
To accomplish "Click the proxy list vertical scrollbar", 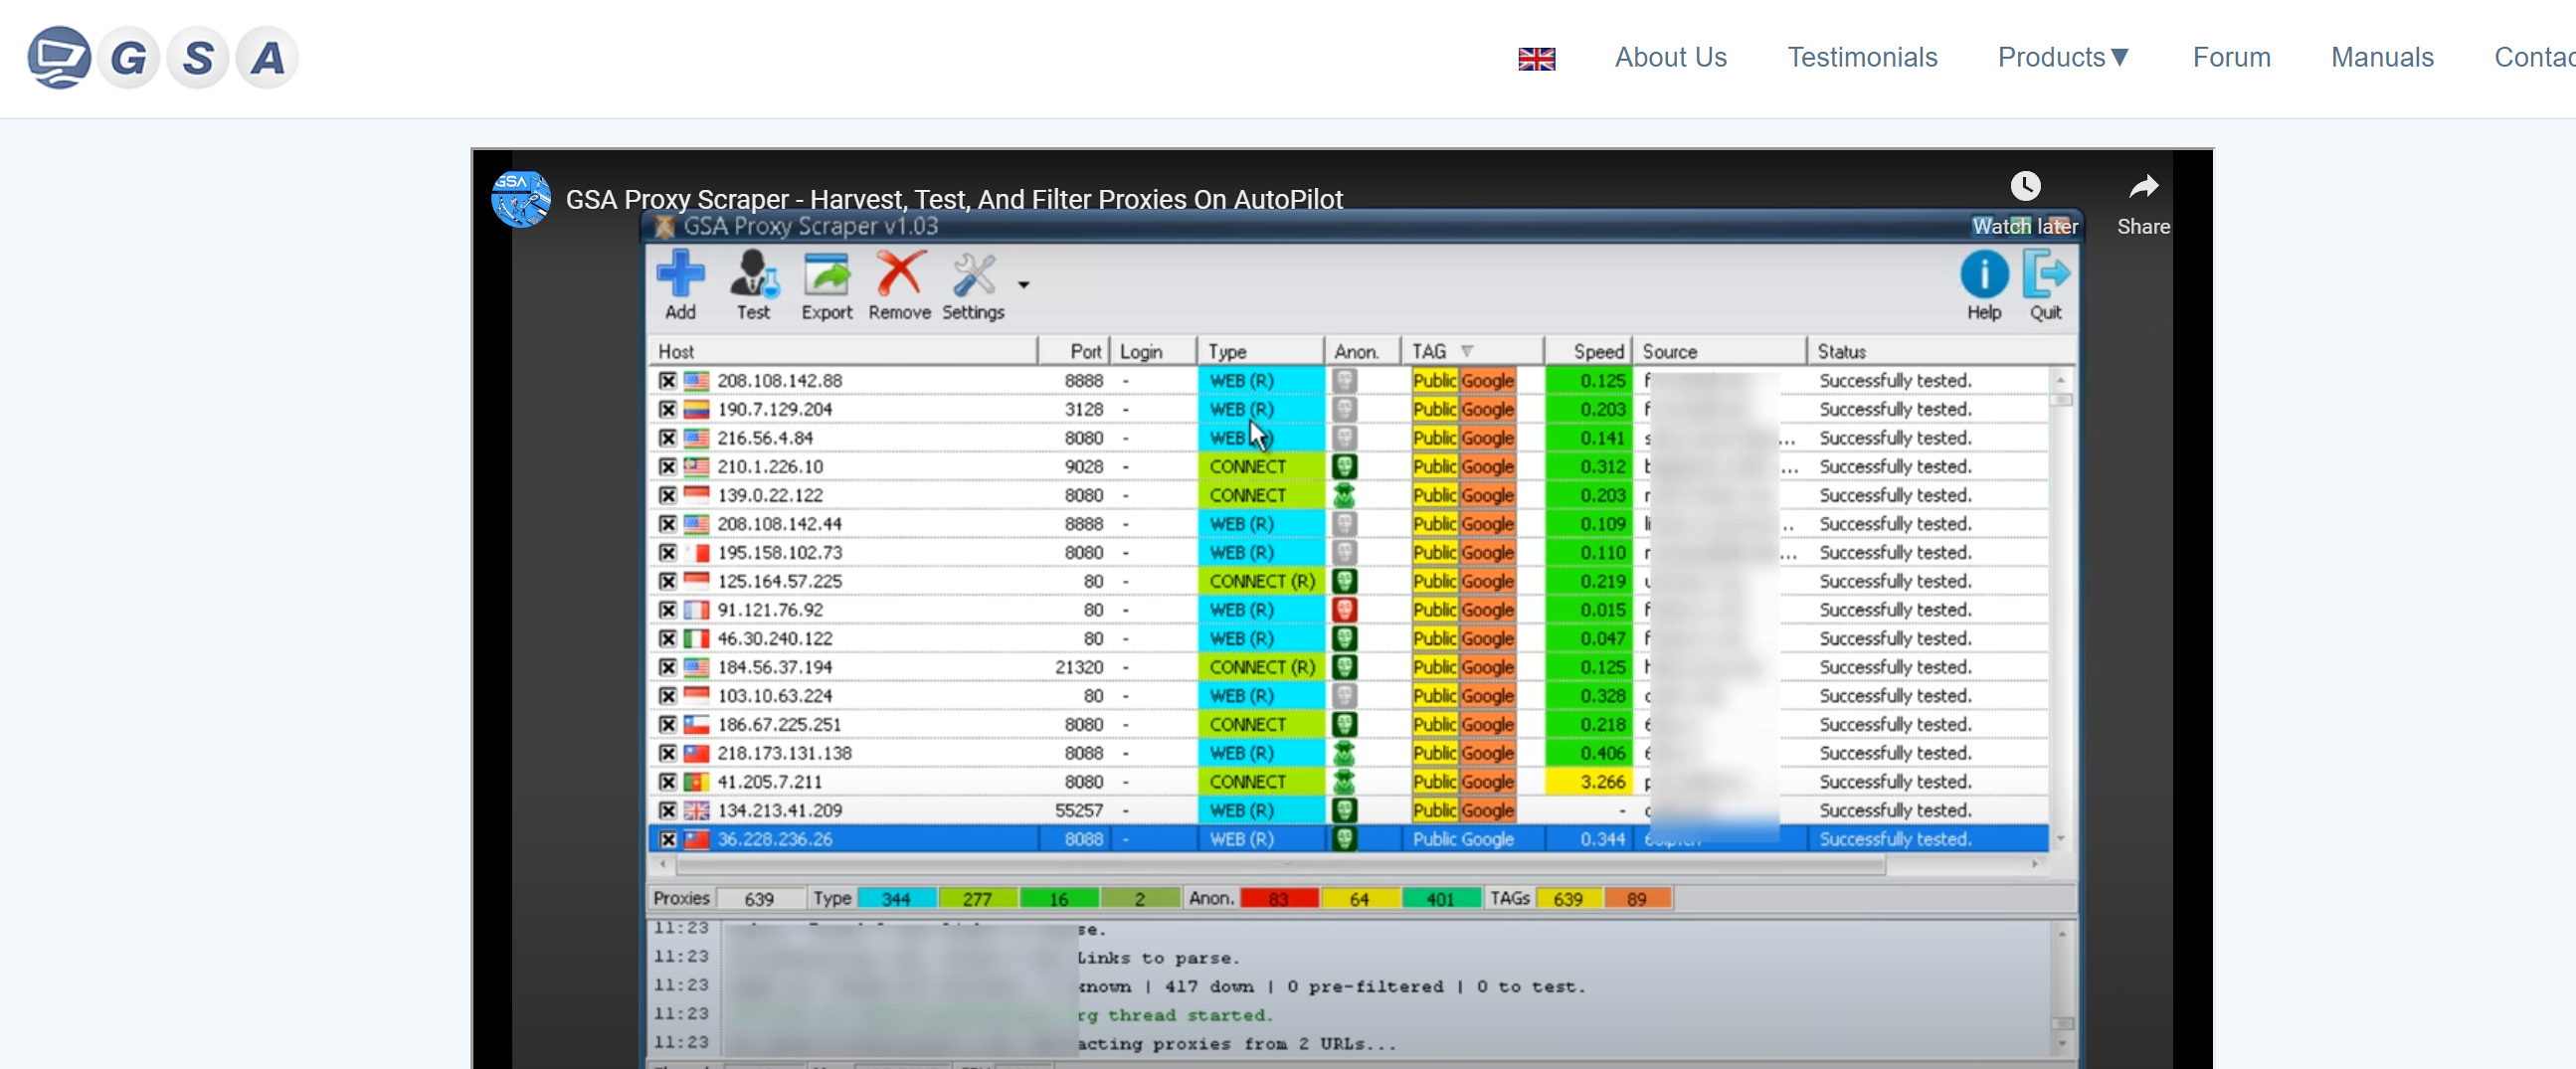I will click(2060, 609).
